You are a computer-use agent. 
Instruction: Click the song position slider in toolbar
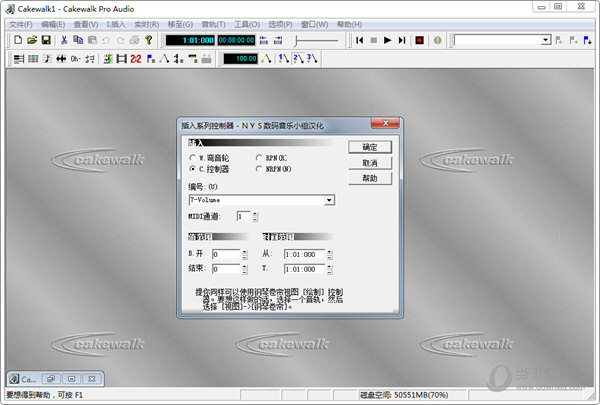click(316, 40)
